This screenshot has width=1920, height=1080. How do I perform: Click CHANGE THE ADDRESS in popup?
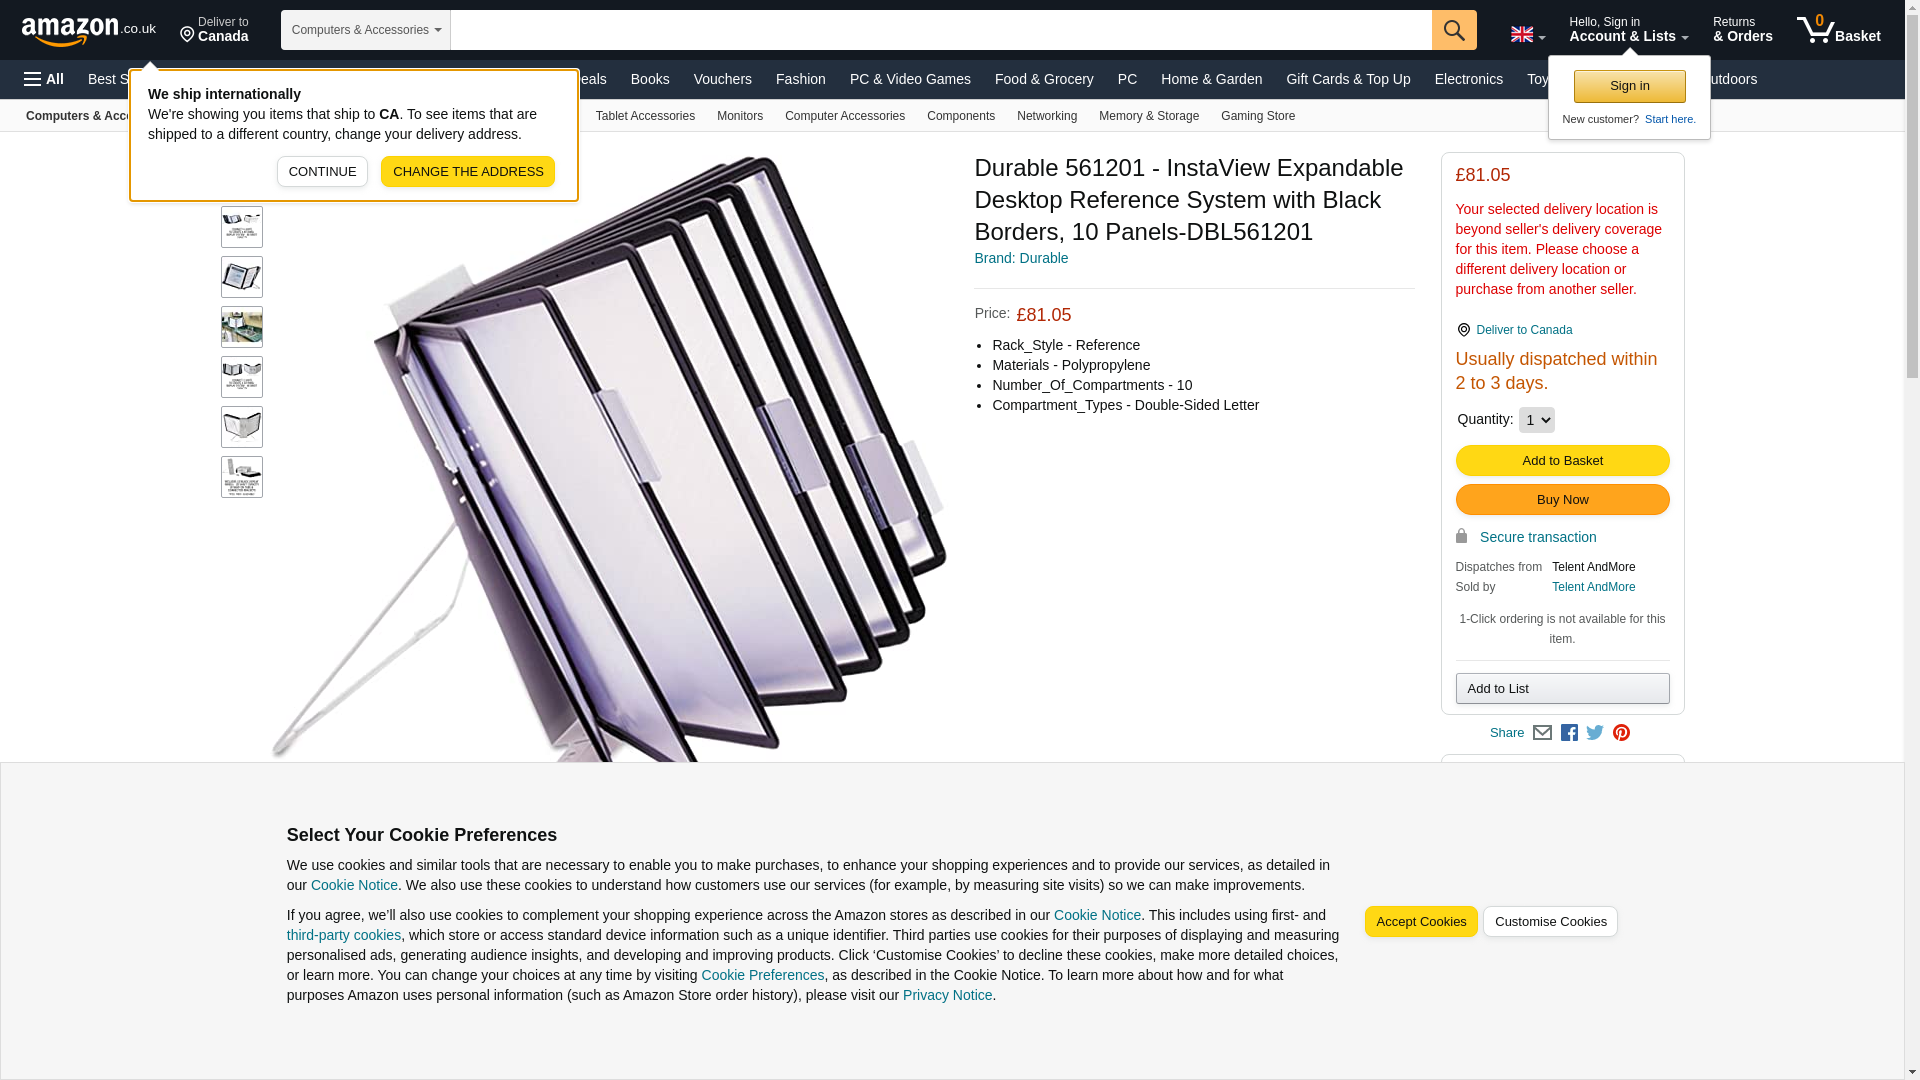tap(468, 171)
